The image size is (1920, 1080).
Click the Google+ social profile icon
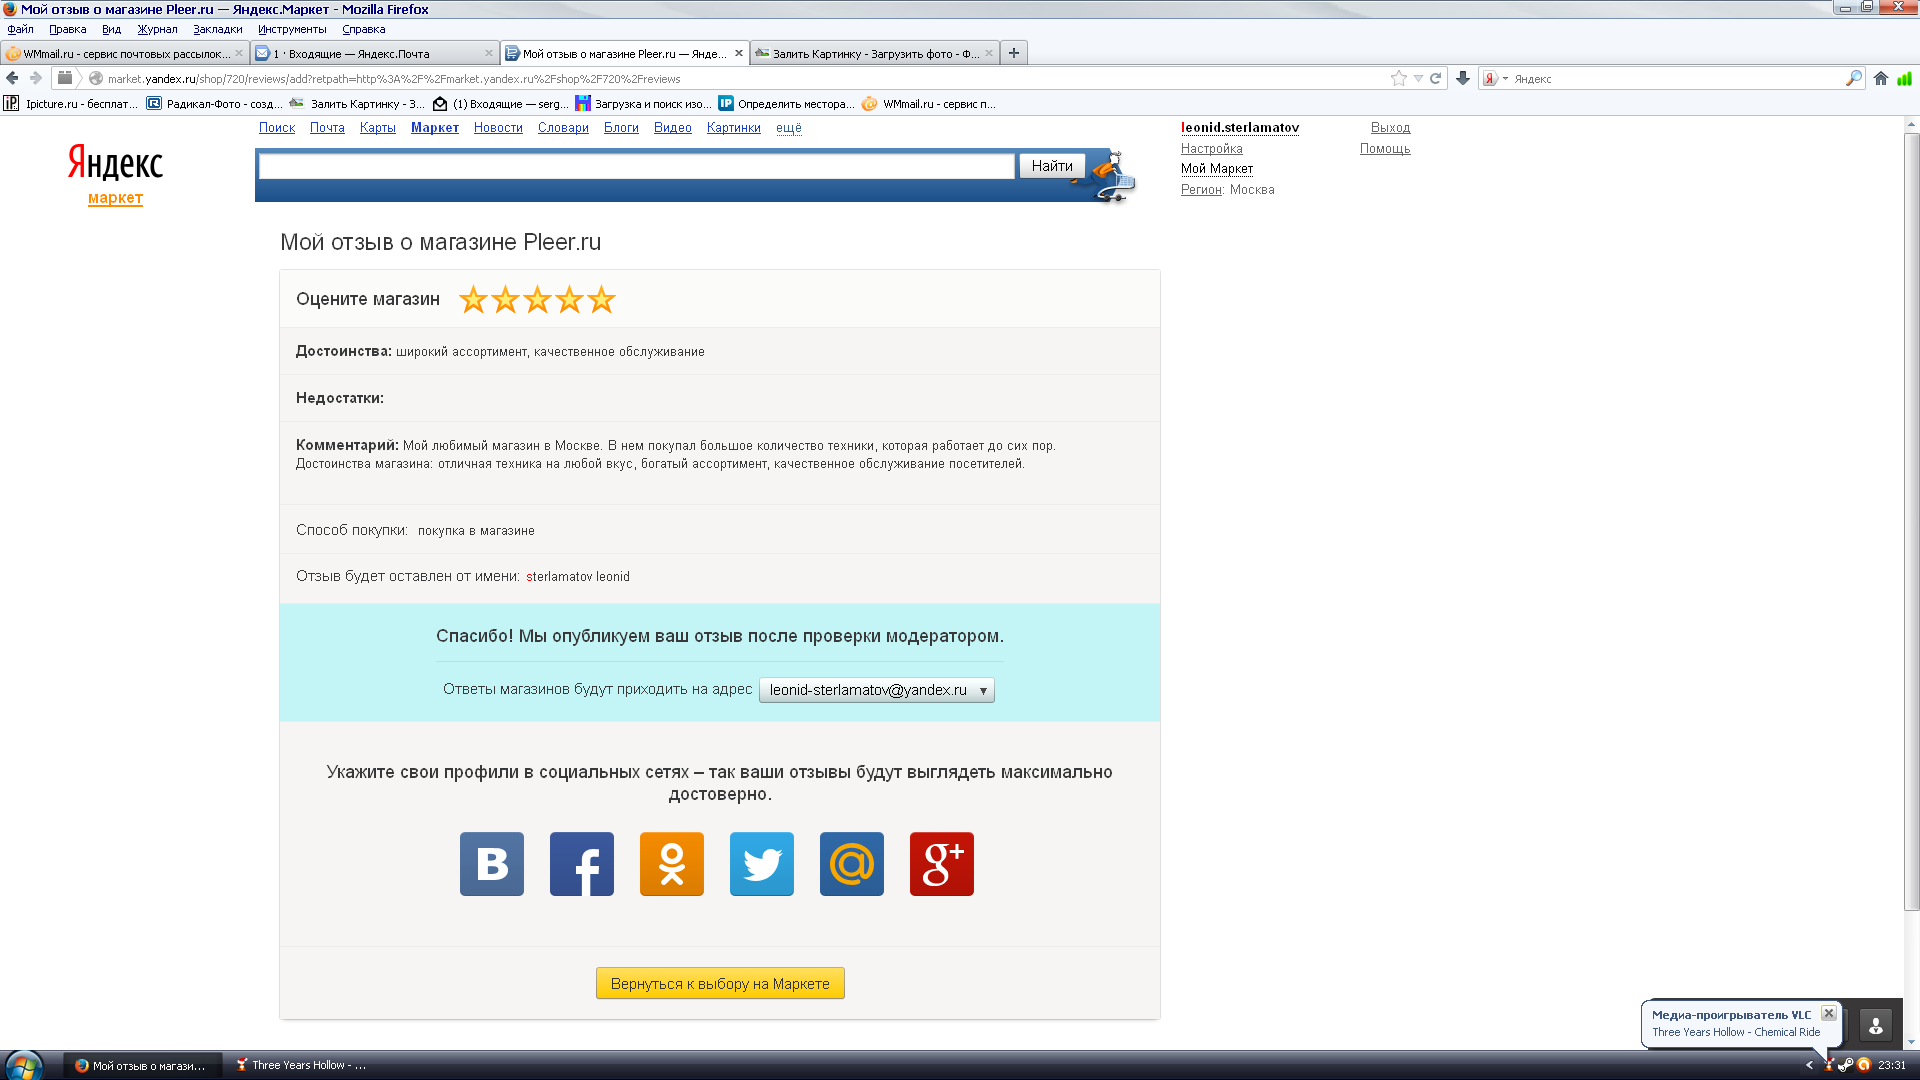point(942,864)
